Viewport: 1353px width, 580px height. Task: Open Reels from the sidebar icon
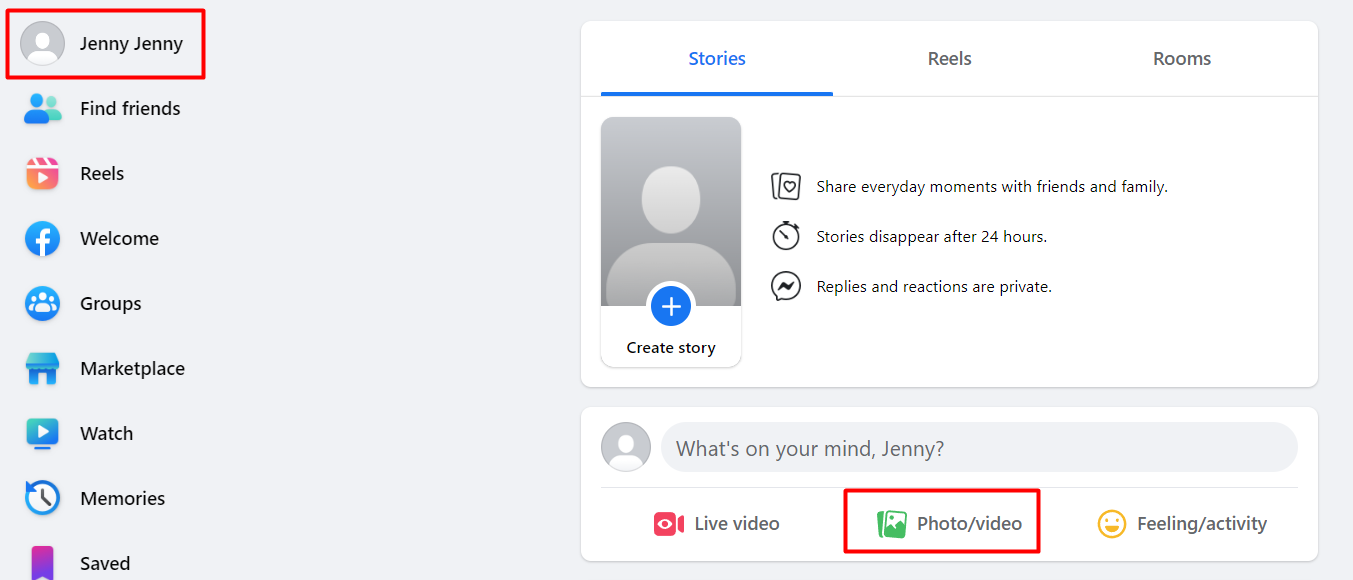43,173
